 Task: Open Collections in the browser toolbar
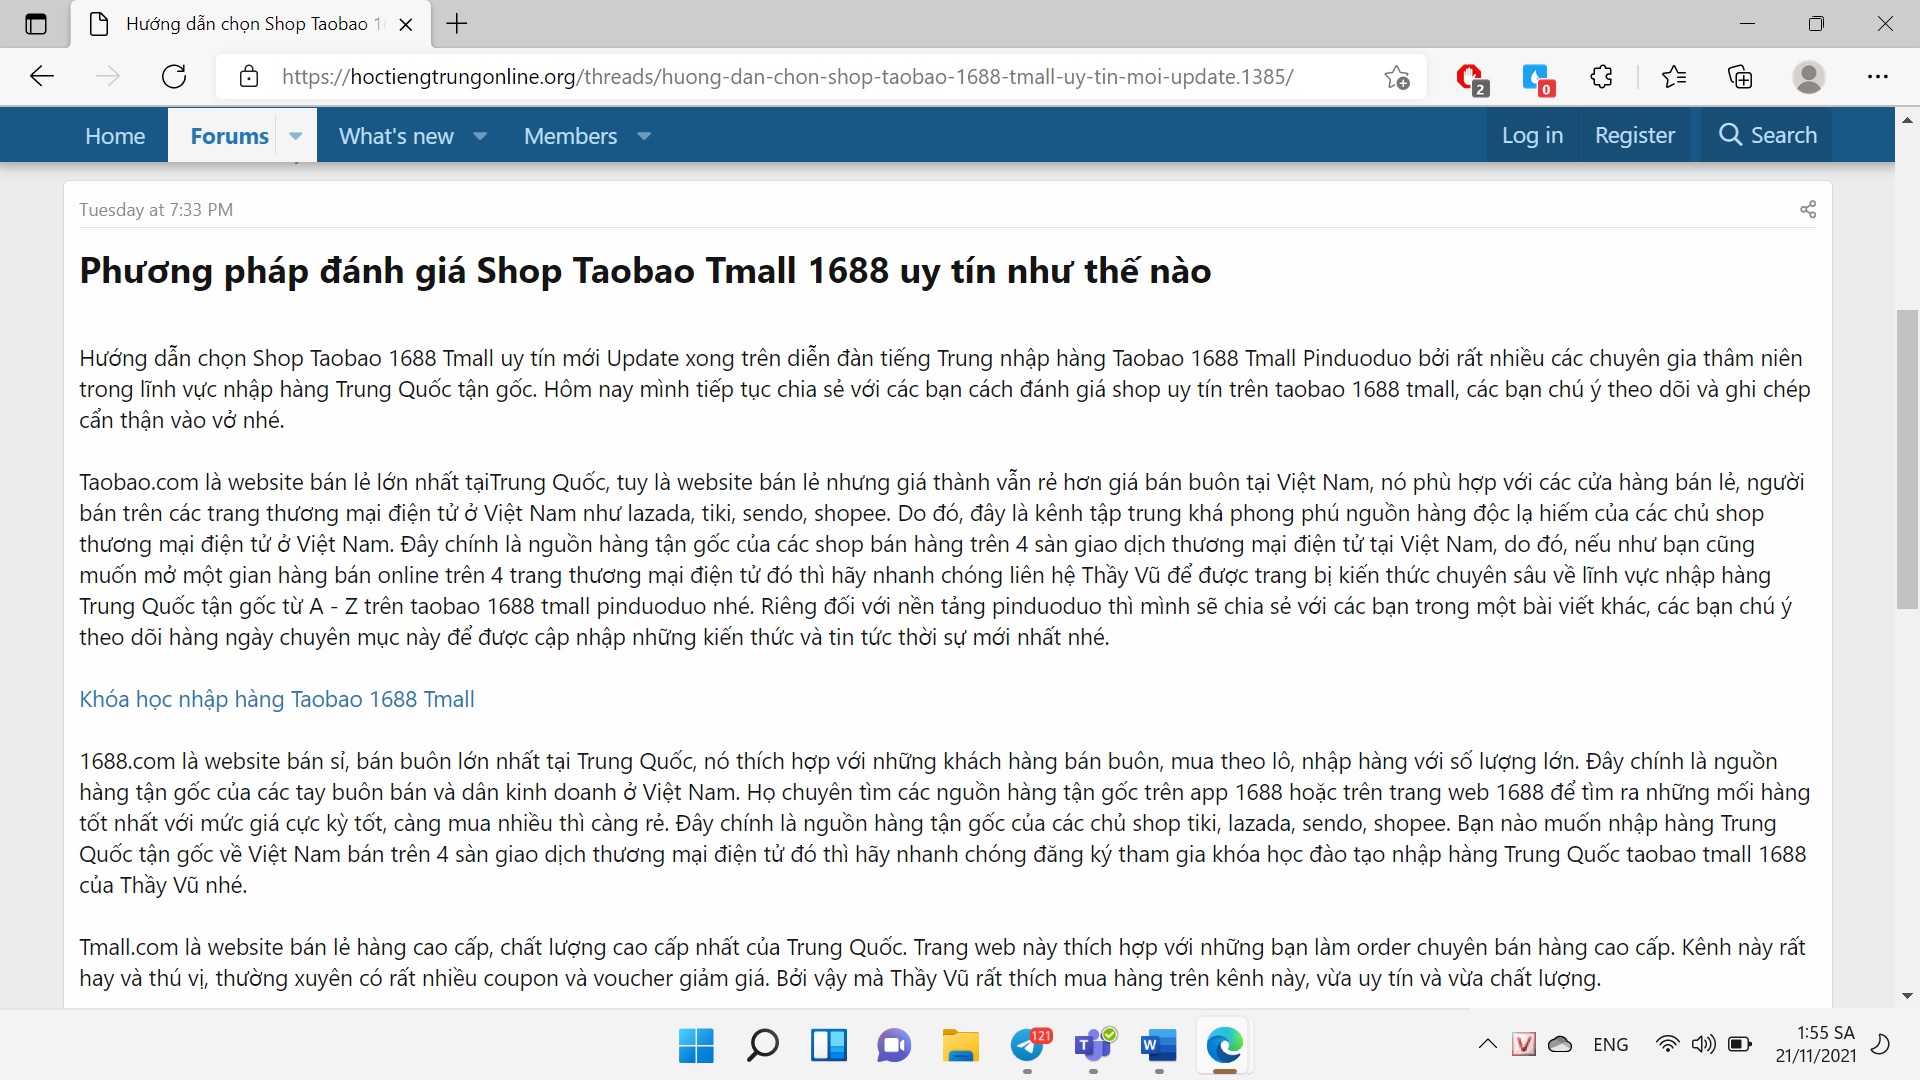(1740, 77)
